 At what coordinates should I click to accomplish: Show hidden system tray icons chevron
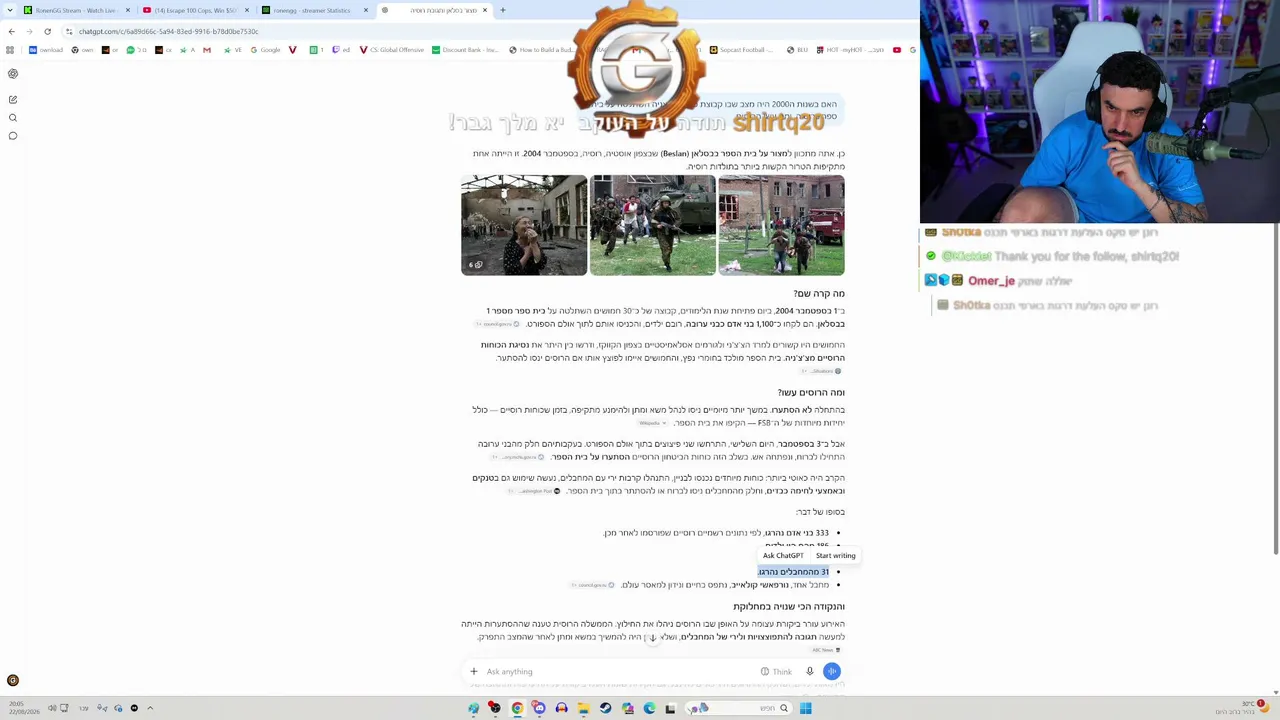(x=150, y=708)
